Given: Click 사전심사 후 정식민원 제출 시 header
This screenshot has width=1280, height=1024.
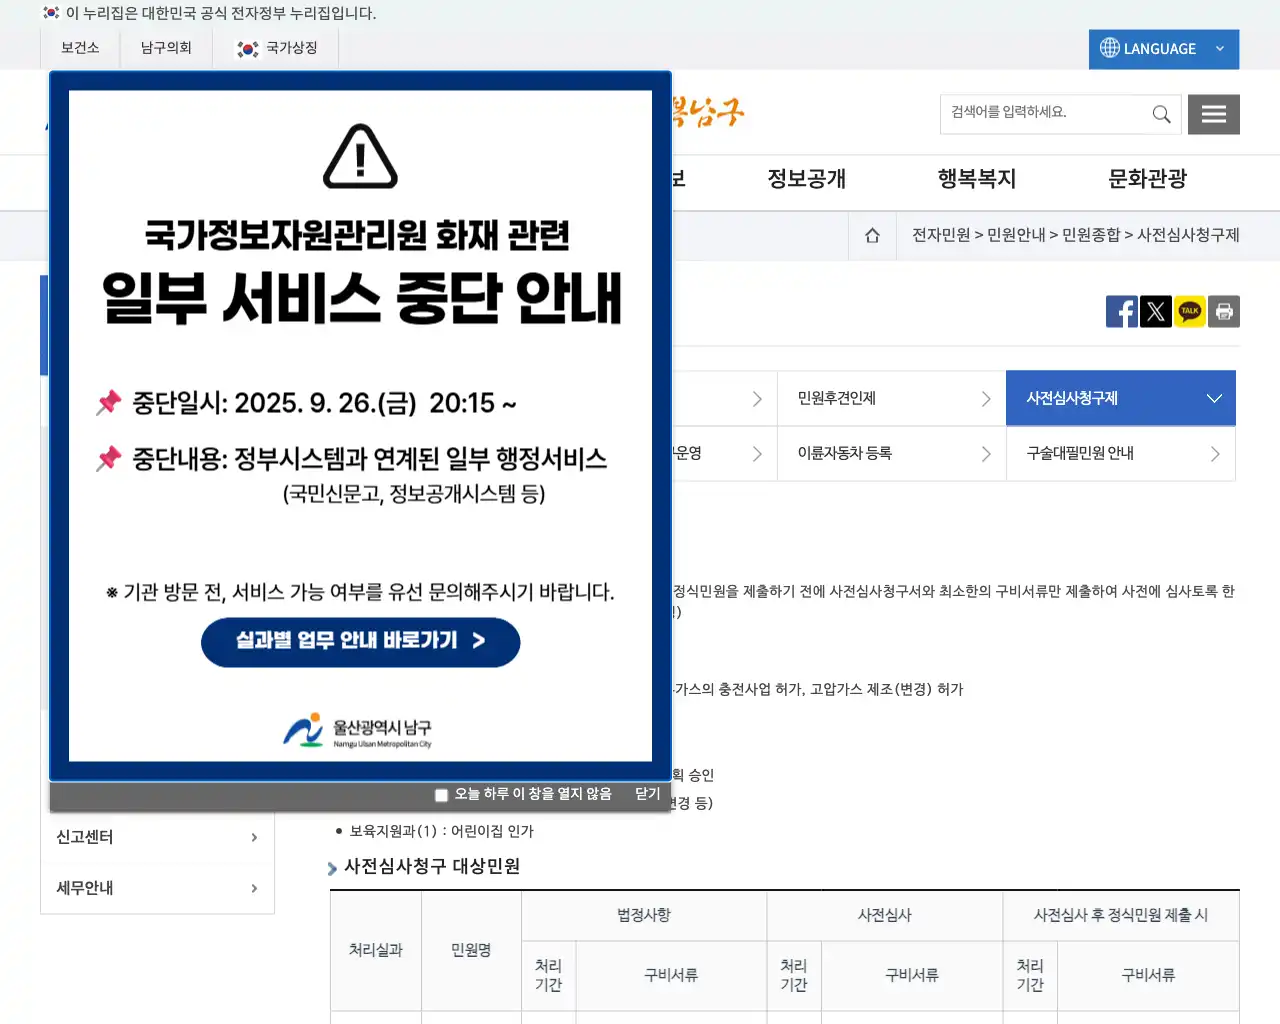Looking at the screenshot, I should point(1121,916).
